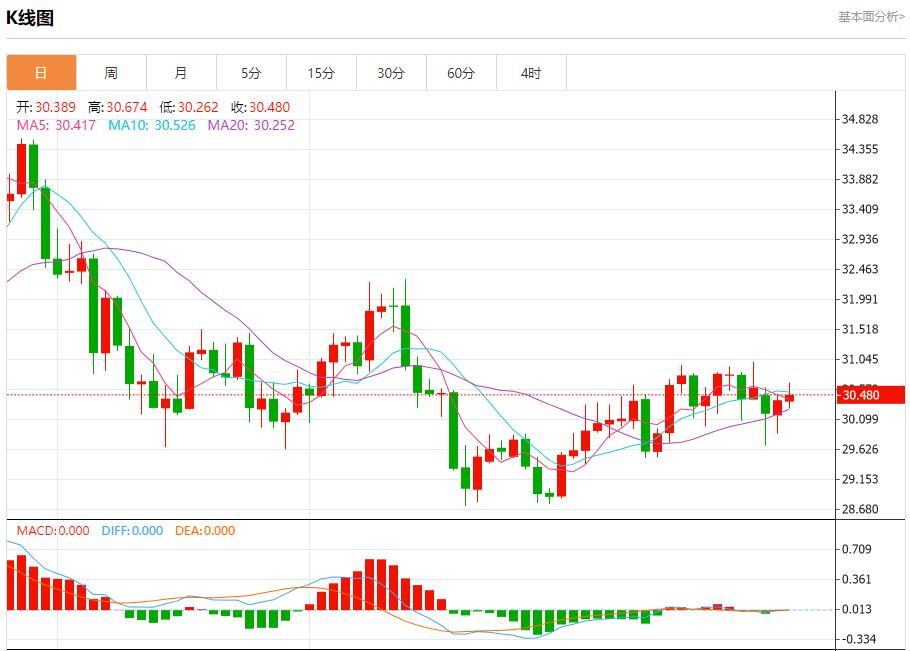The width and height of the screenshot is (910, 651).
Task: Switch to the 4时 four-hour tab
Action: [531, 73]
